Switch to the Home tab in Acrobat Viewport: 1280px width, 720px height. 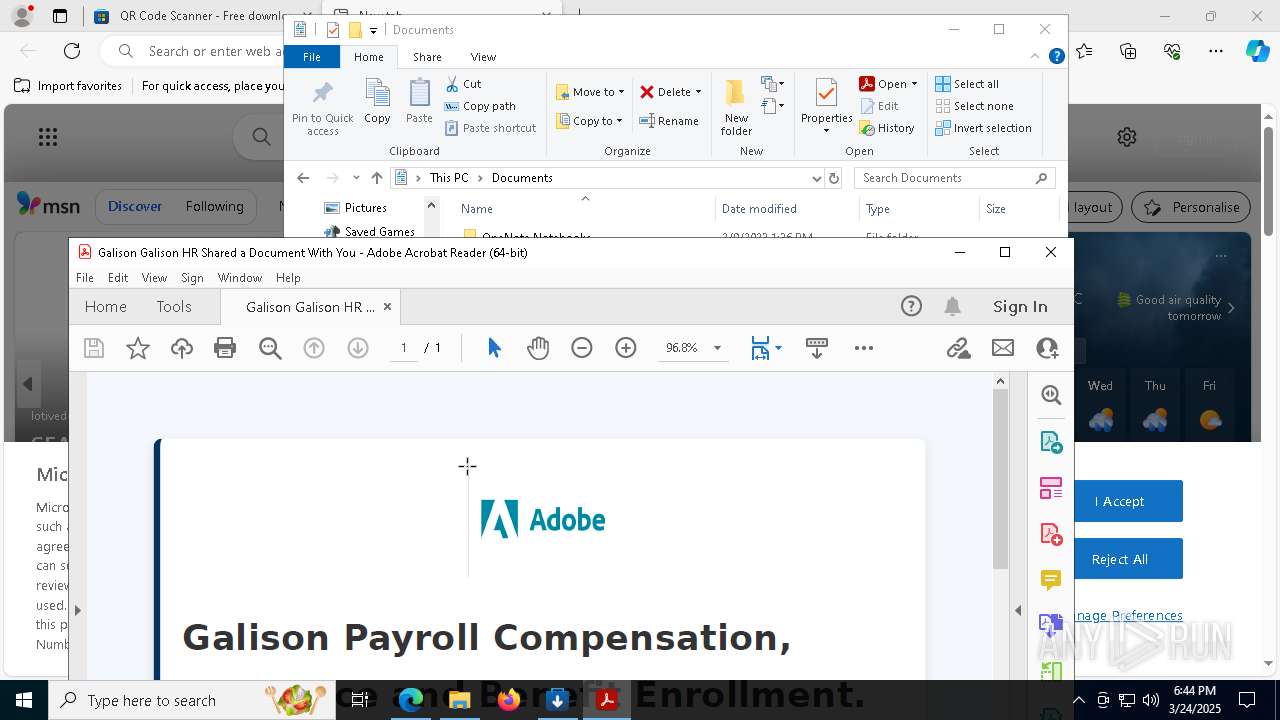point(105,307)
